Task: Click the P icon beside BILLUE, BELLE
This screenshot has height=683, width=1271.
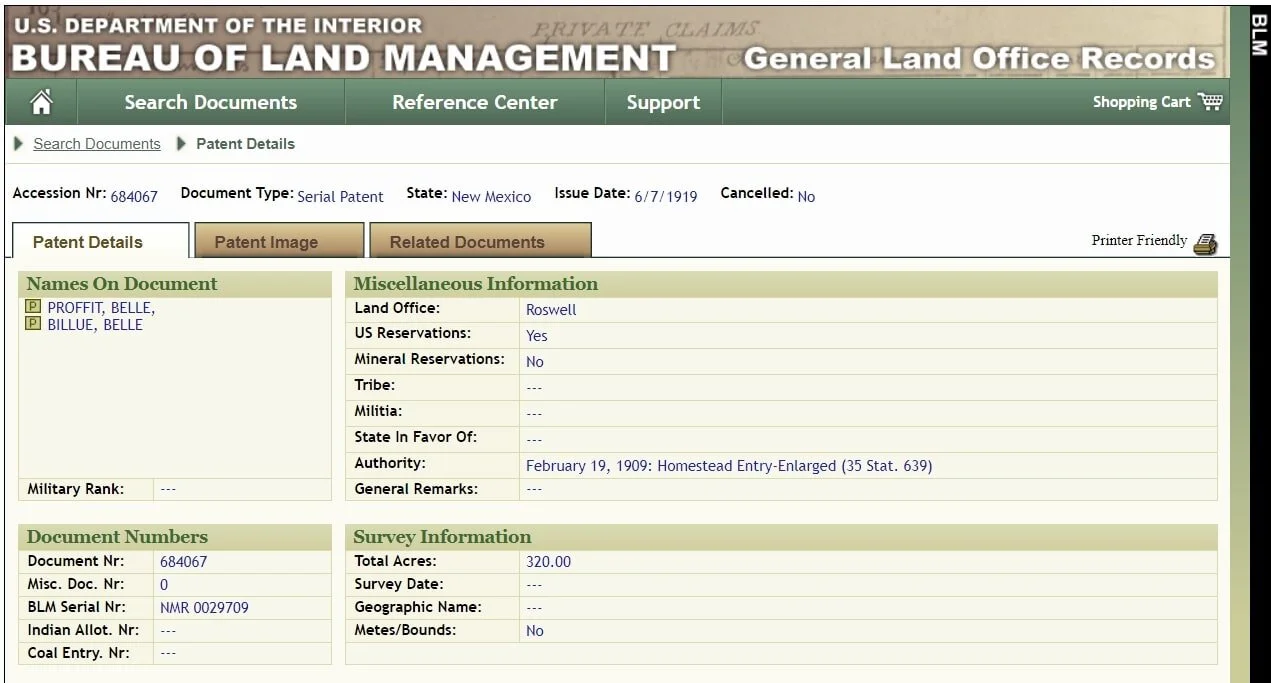Action: pyautogui.click(x=33, y=324)
